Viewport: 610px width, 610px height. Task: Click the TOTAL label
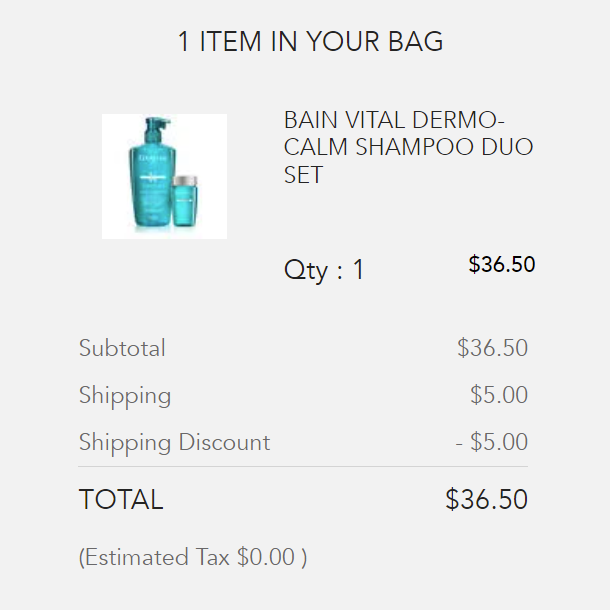pyautogui.click(x=121, y=499)
